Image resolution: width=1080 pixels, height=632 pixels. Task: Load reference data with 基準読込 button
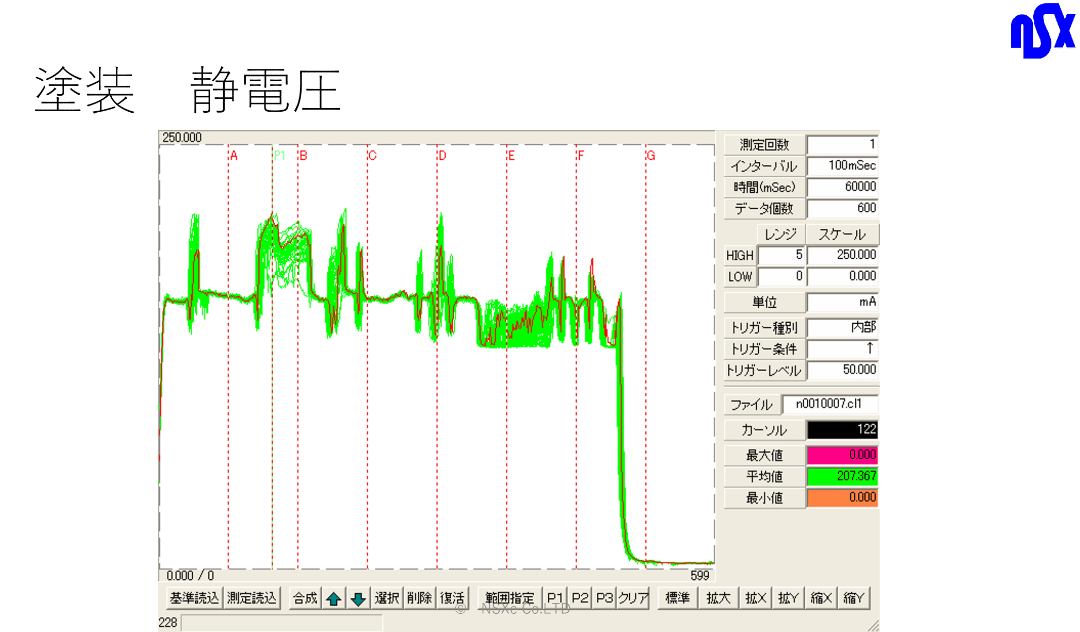pos(194,598)
